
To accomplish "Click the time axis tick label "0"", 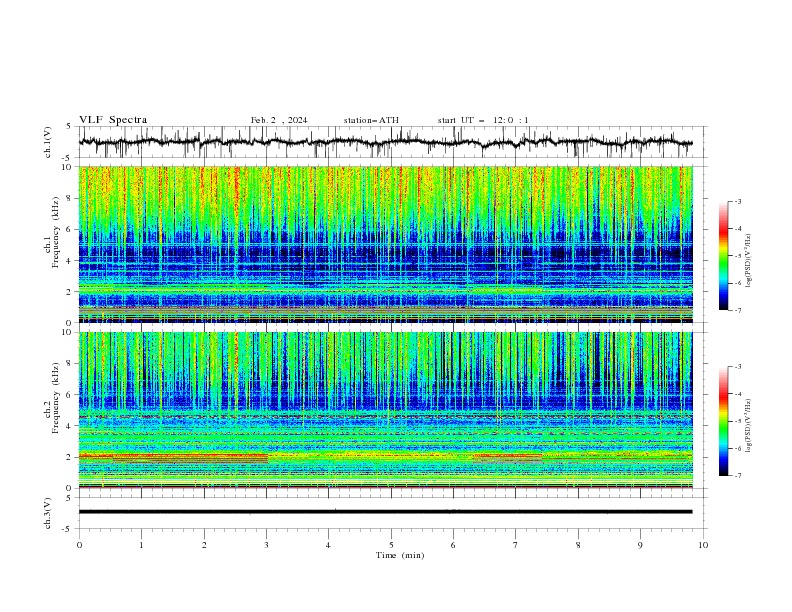I will [x=79, y=545].
